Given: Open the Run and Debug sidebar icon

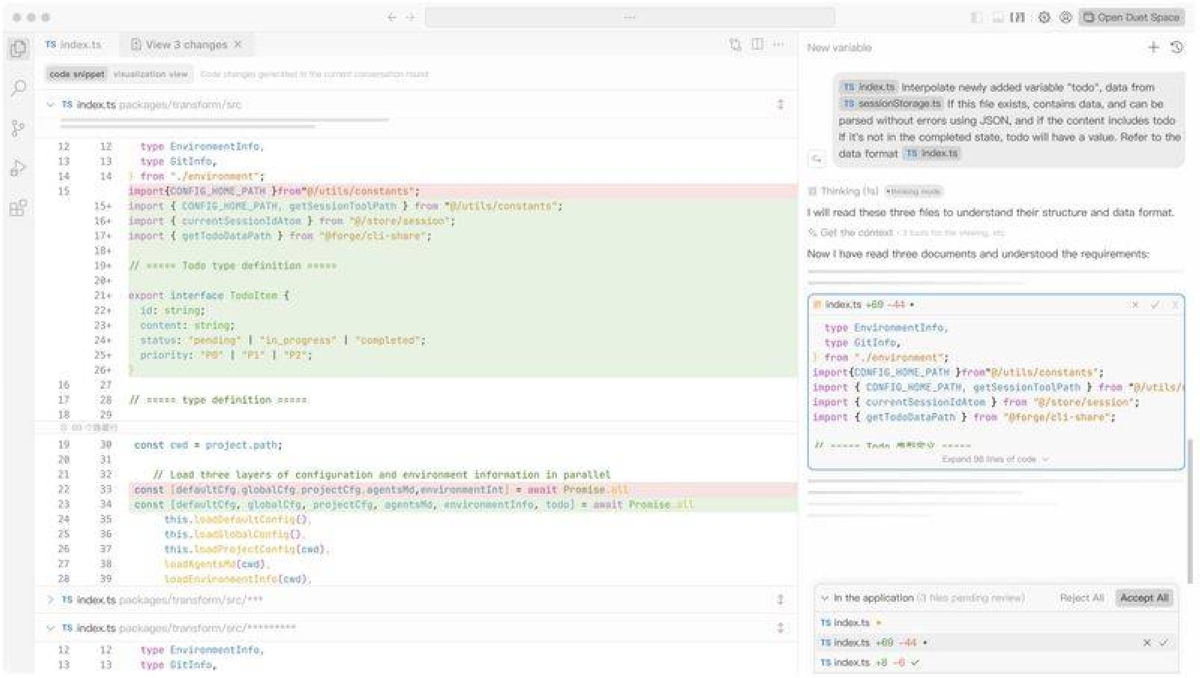Looking at the screenshot, I should coord(18,168).
